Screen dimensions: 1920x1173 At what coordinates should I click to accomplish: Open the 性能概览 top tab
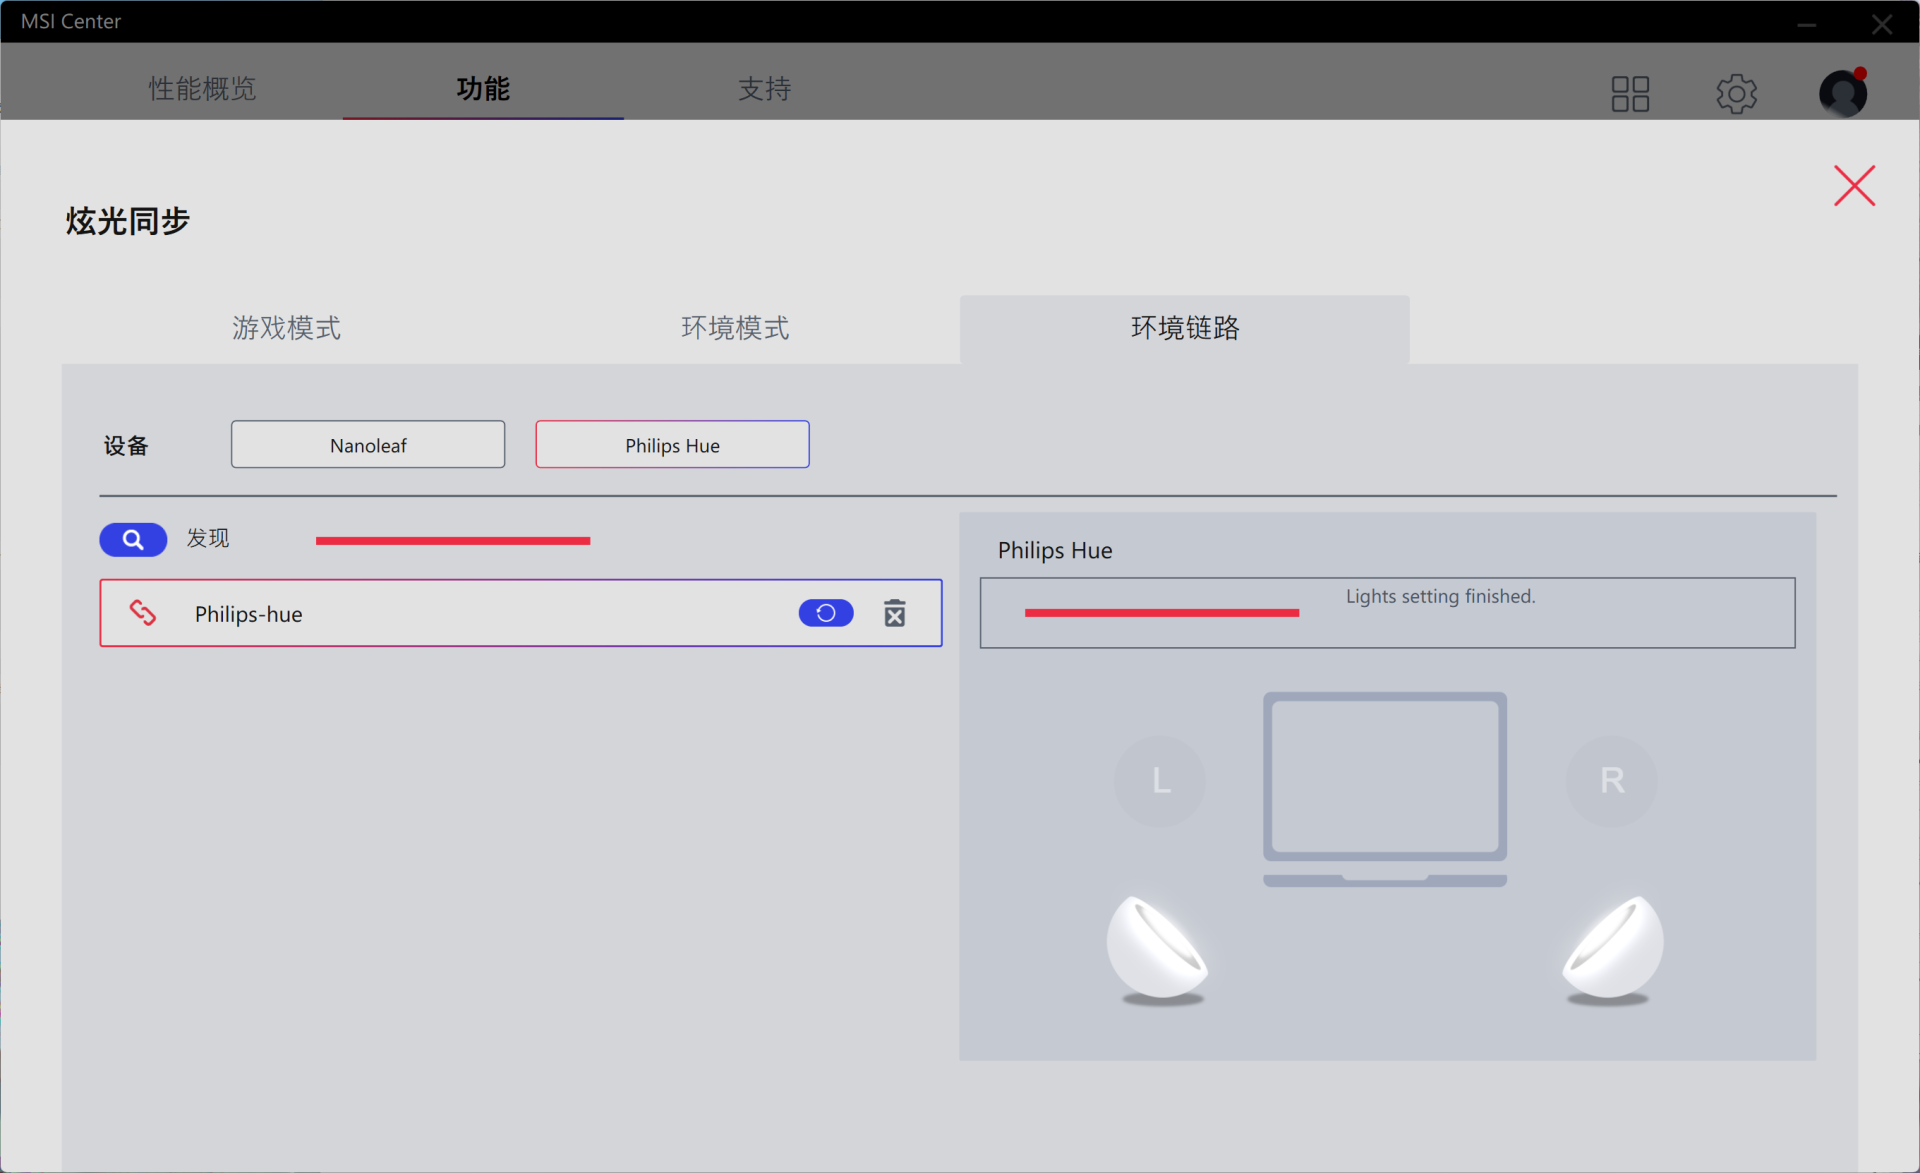click(202, 89)
